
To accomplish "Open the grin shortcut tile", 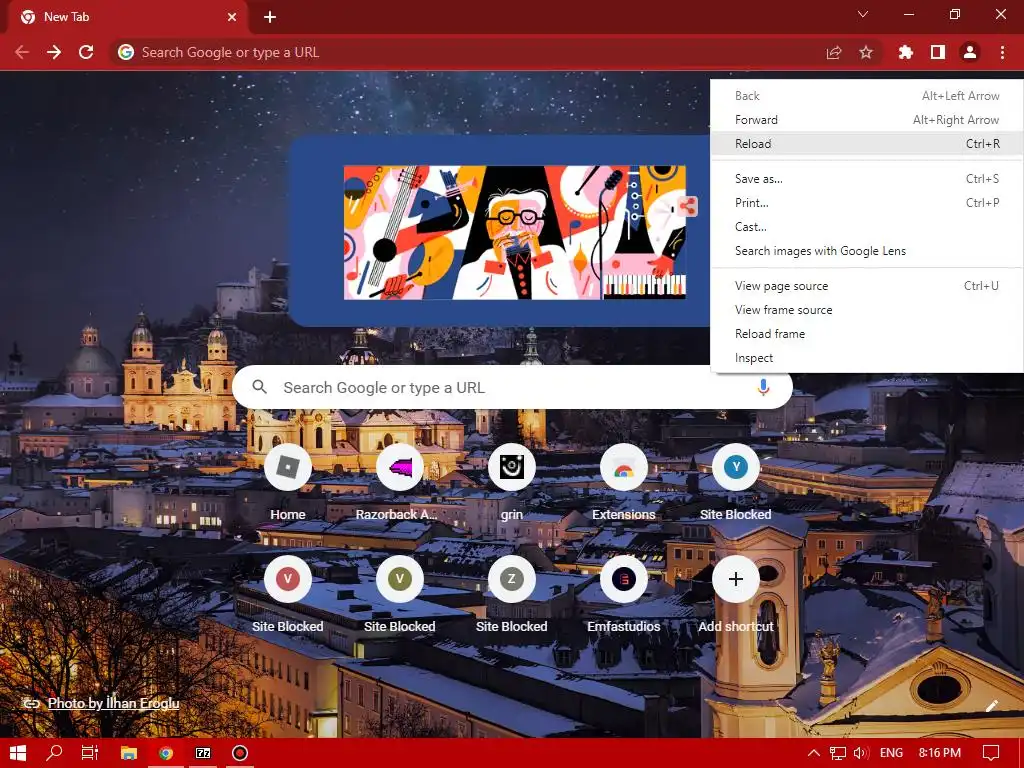I will pyautogui.click(x=512, y=483).
